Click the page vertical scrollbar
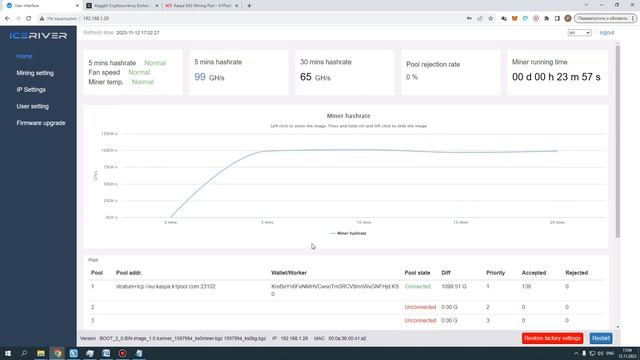Viewport: 640px width, 360px height. click(x=618, y=141)
